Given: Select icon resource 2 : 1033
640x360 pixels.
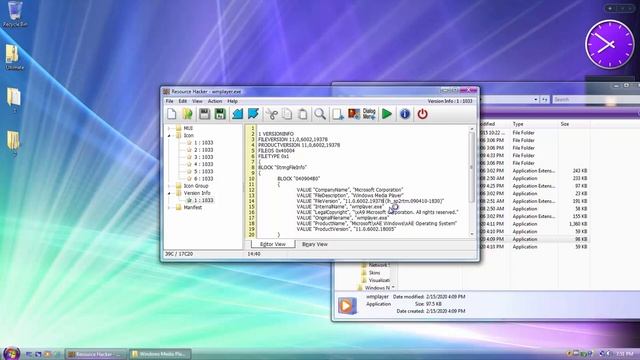Looking at the screenshot, I should [200, 150].
